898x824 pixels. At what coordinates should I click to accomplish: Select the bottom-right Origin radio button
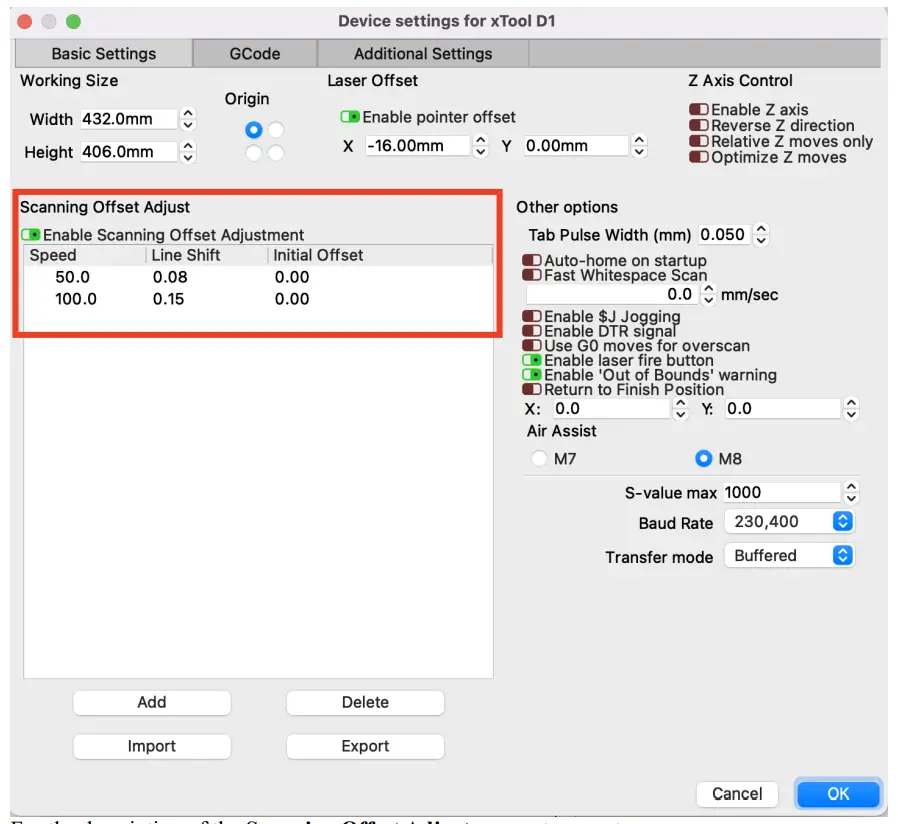click(276, 153)
